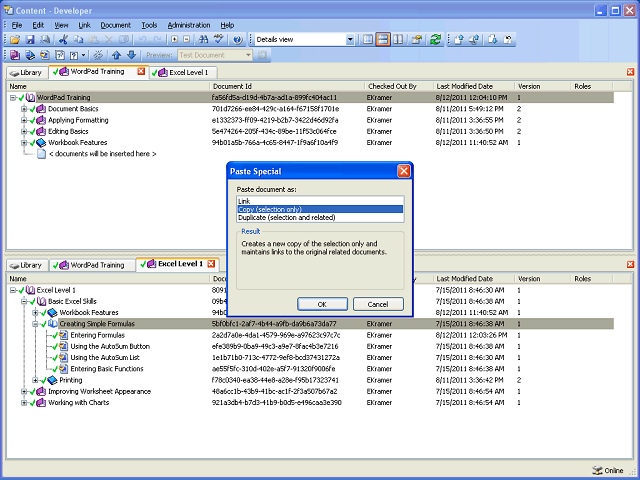Close the top WordPad Training tab

(141, 71)
